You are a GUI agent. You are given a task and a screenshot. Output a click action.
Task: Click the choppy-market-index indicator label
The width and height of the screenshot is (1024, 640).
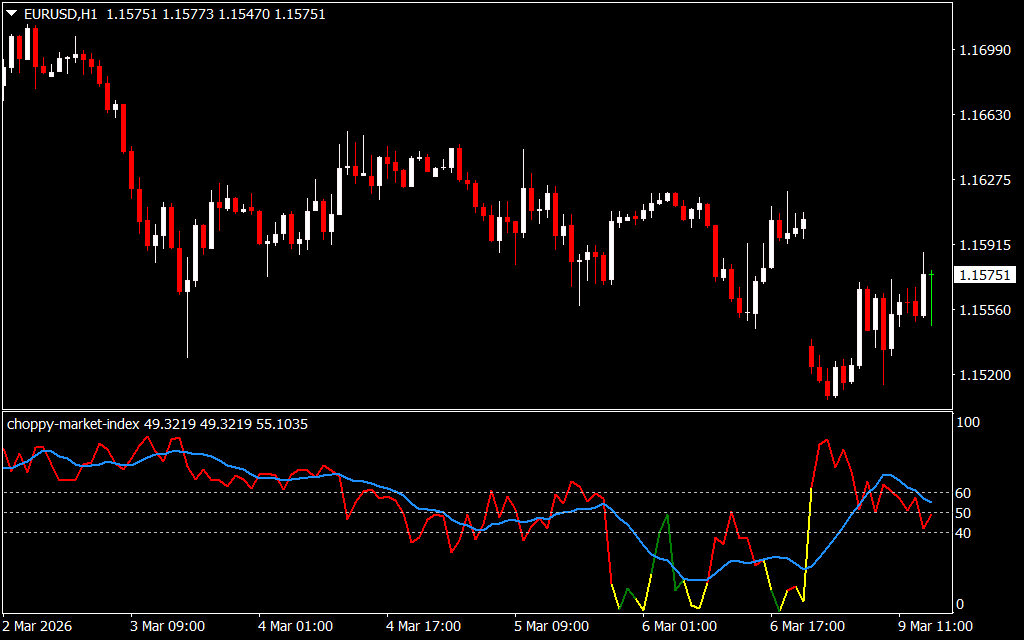(x=74, y=424)
